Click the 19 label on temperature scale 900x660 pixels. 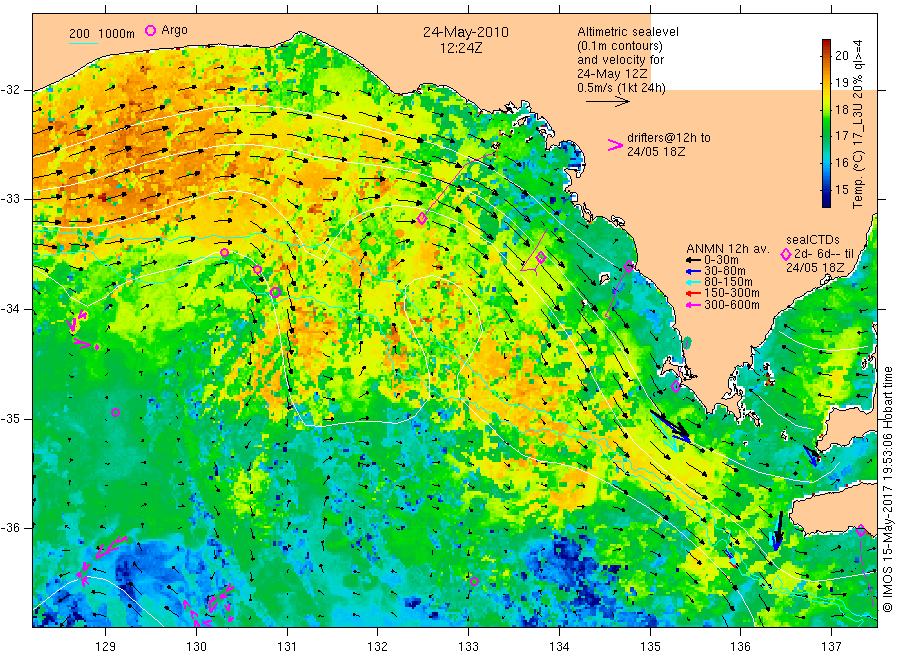[x=841, y=83]
